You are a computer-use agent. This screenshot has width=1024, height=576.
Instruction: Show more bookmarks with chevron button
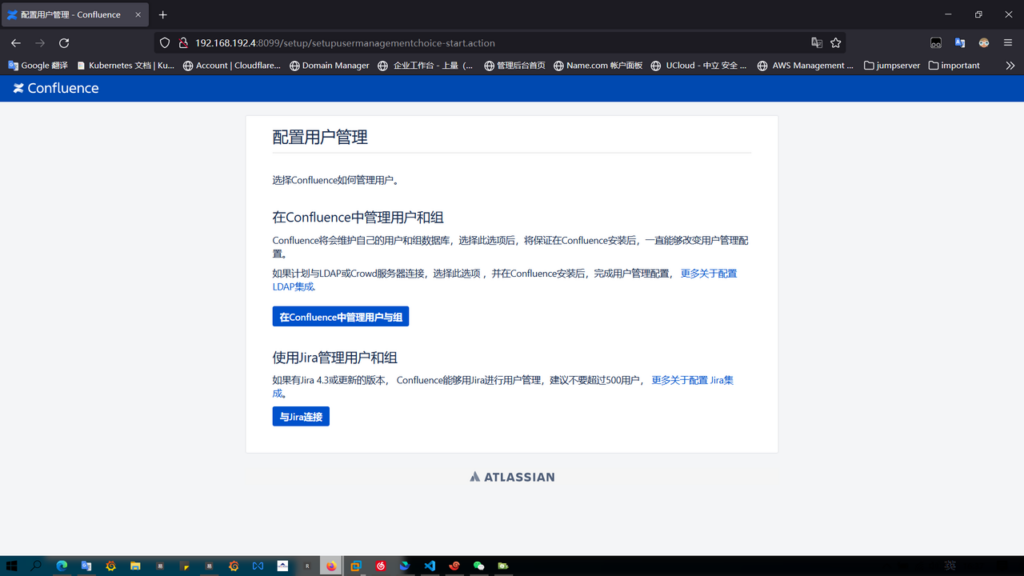[1009, 66]
